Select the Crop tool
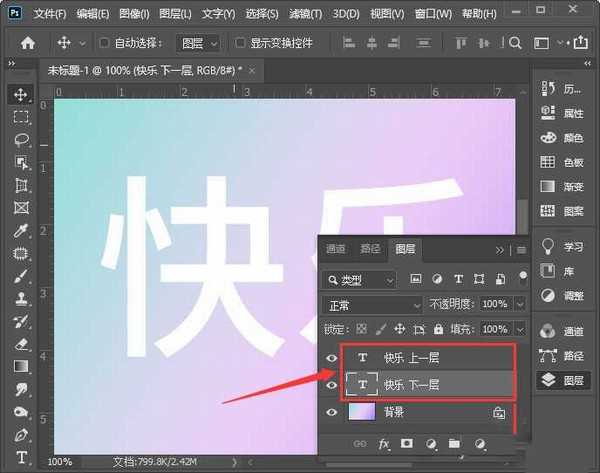Screen dimensions: 600x473 21,185
